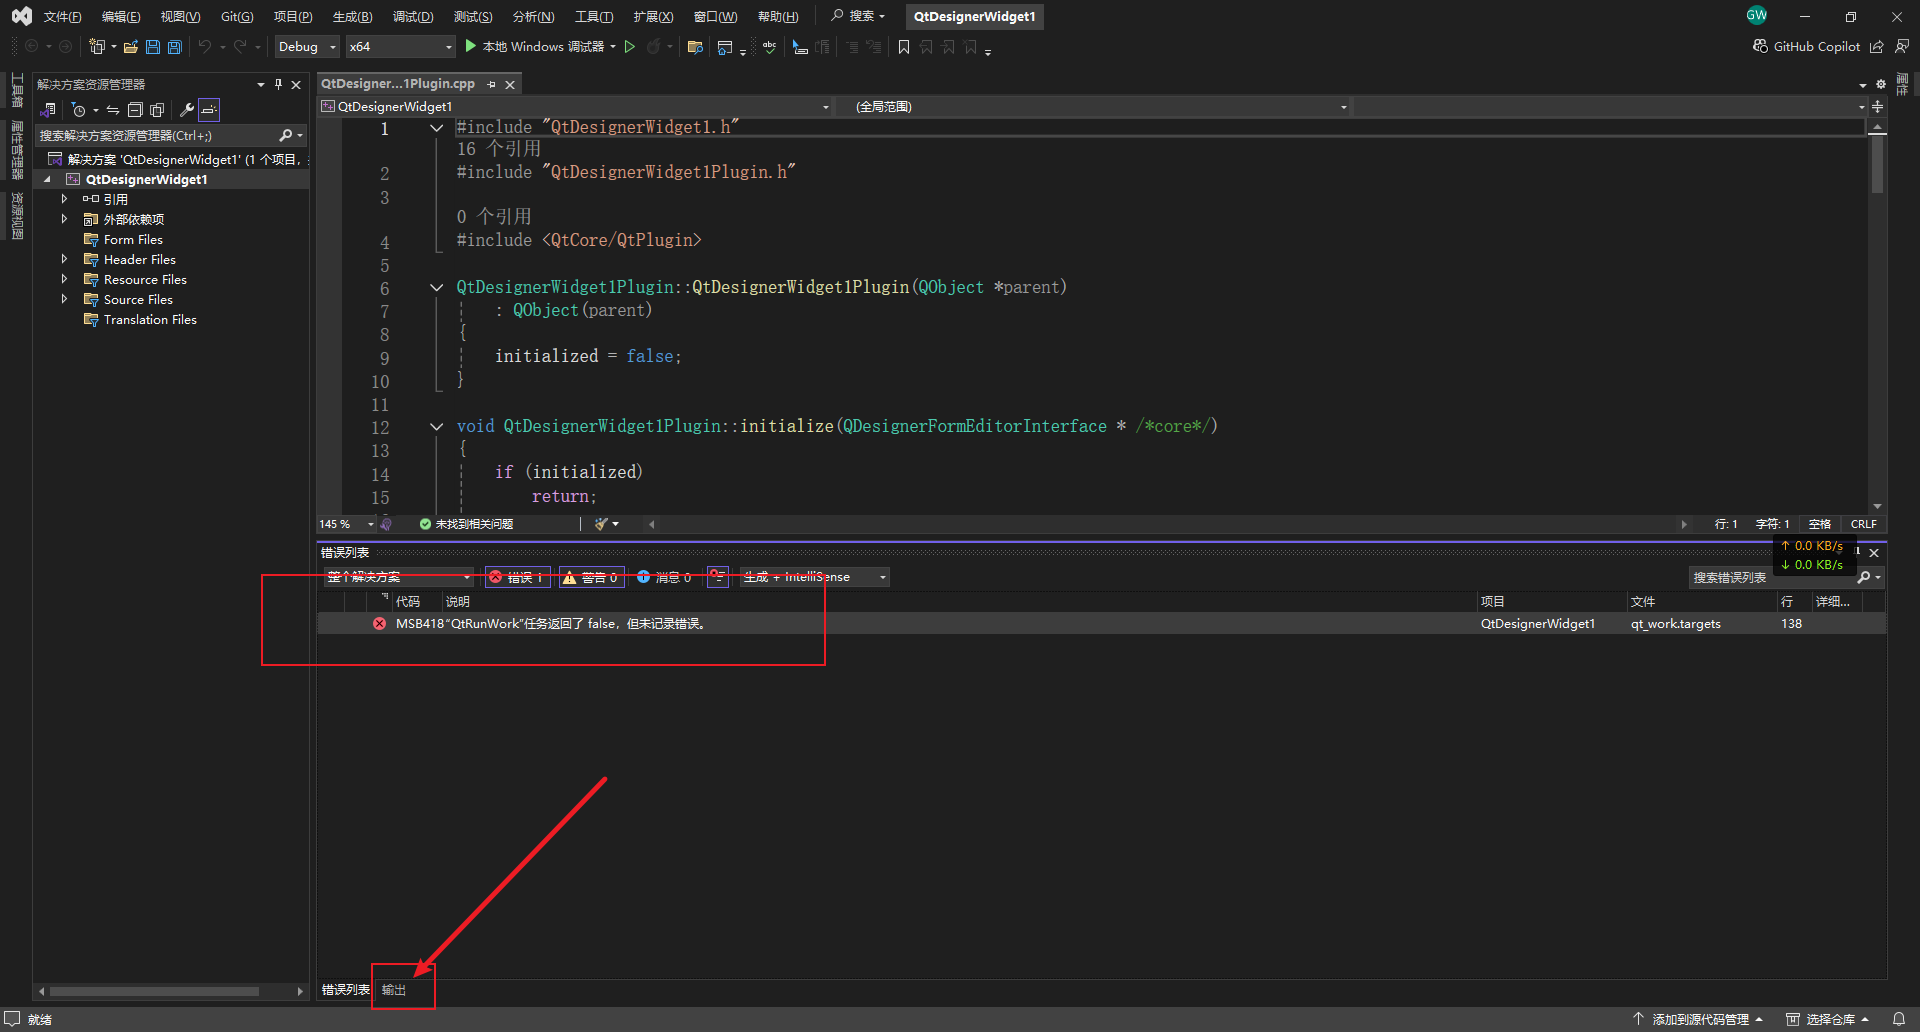
Task: Click Collapse All icon in Solution Explorer
Action: point(135,110)
